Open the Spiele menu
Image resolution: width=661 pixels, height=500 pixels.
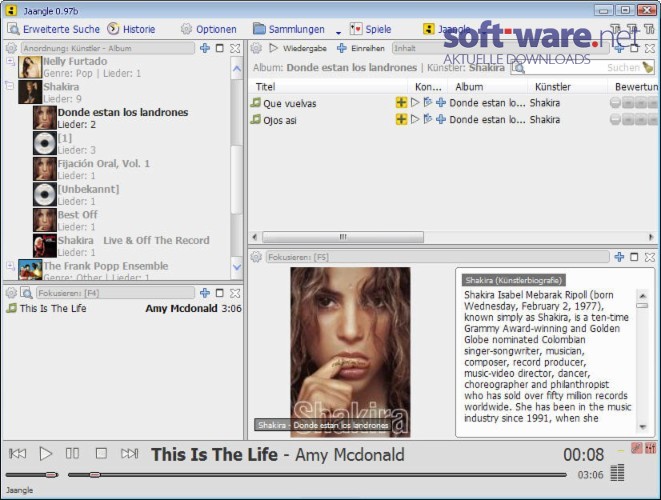point(371,29)
